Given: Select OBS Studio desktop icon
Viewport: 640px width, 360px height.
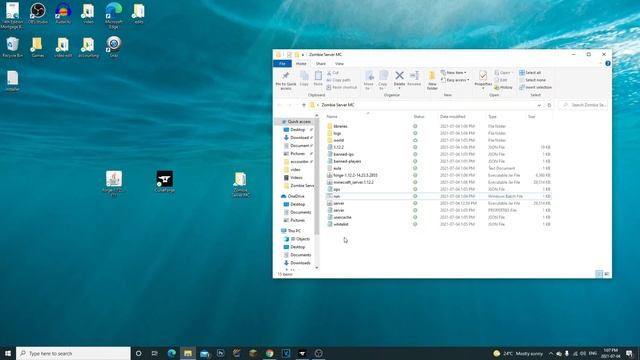Looking at the screenshot, I should point(38,13).
